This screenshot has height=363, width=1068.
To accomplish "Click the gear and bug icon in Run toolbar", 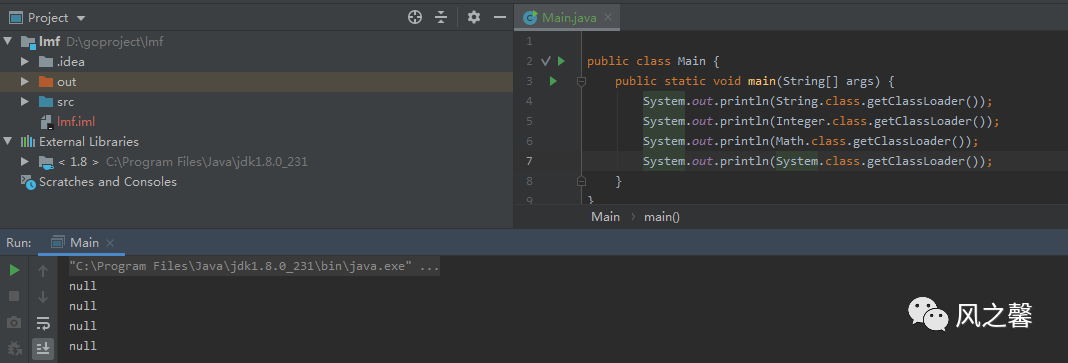I will pos(14,348).
